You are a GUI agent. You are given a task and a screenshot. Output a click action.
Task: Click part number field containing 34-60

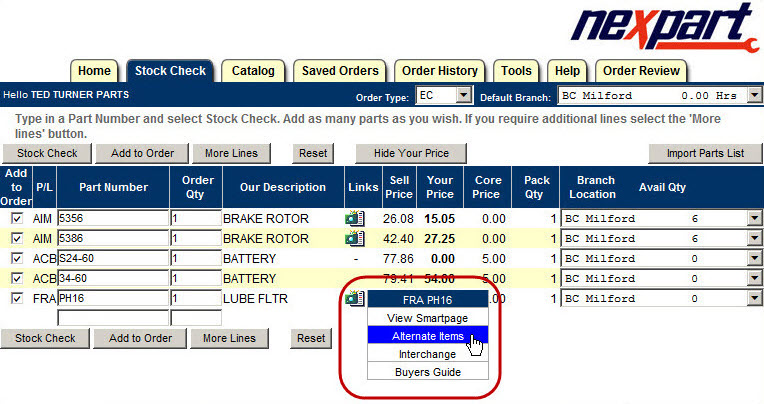click(x=113, y=278)
